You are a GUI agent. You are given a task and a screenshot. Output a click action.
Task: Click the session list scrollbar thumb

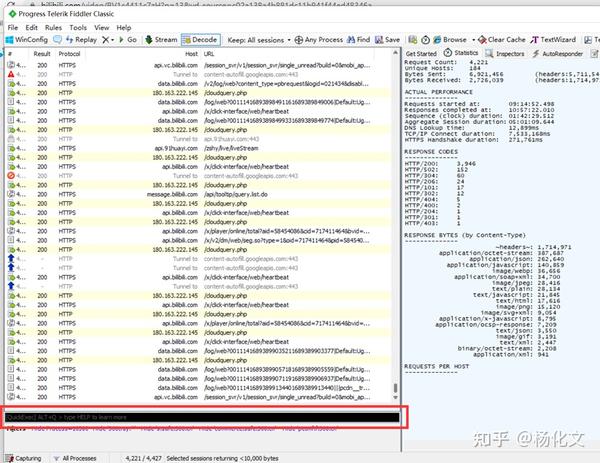[396, 388]
